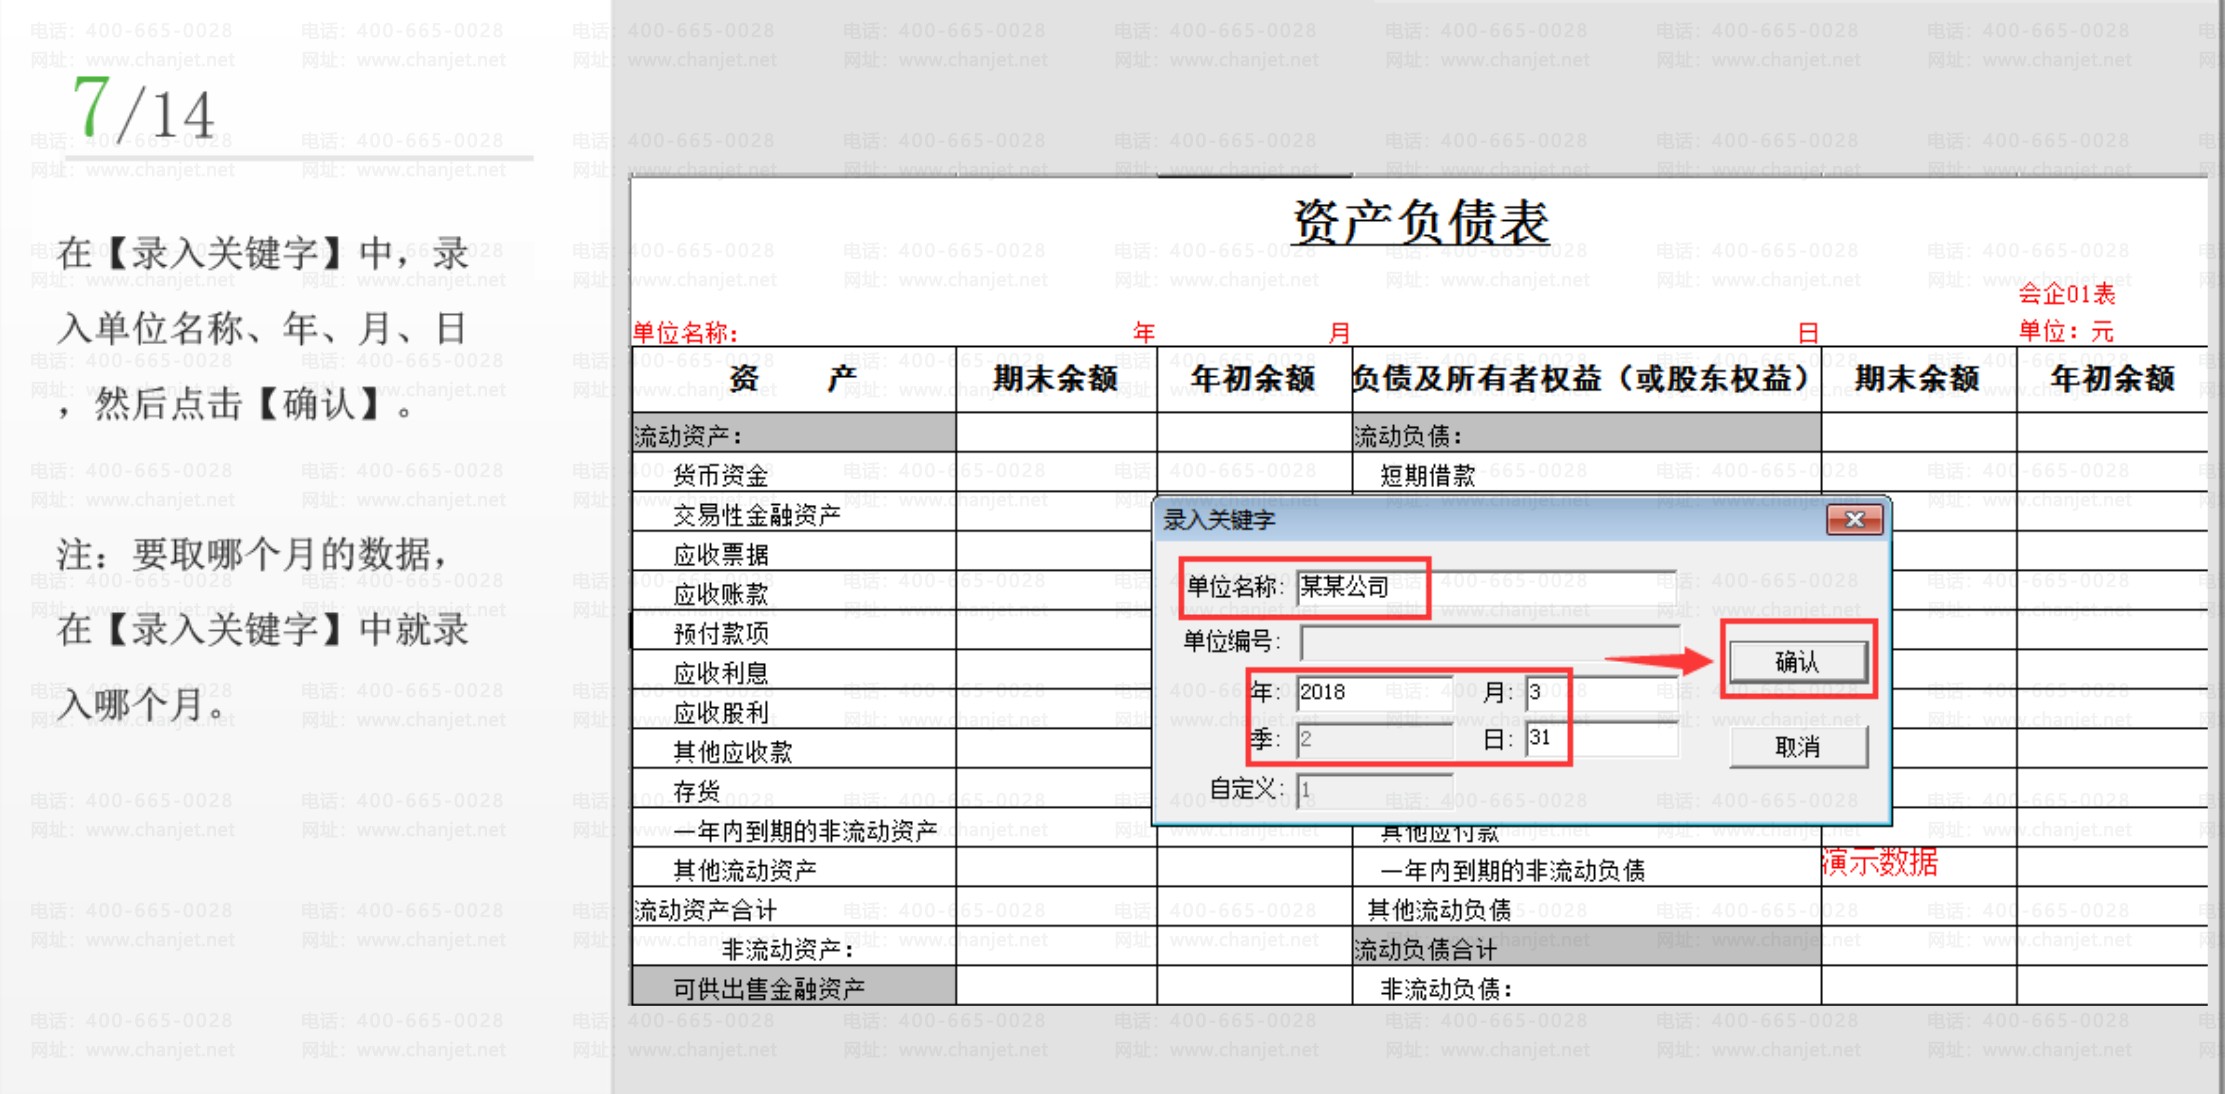This screenshot has height=1094, width=2225.
Task: Click the 期末余额 header under assets
Action: click(x=1055, y=379)
